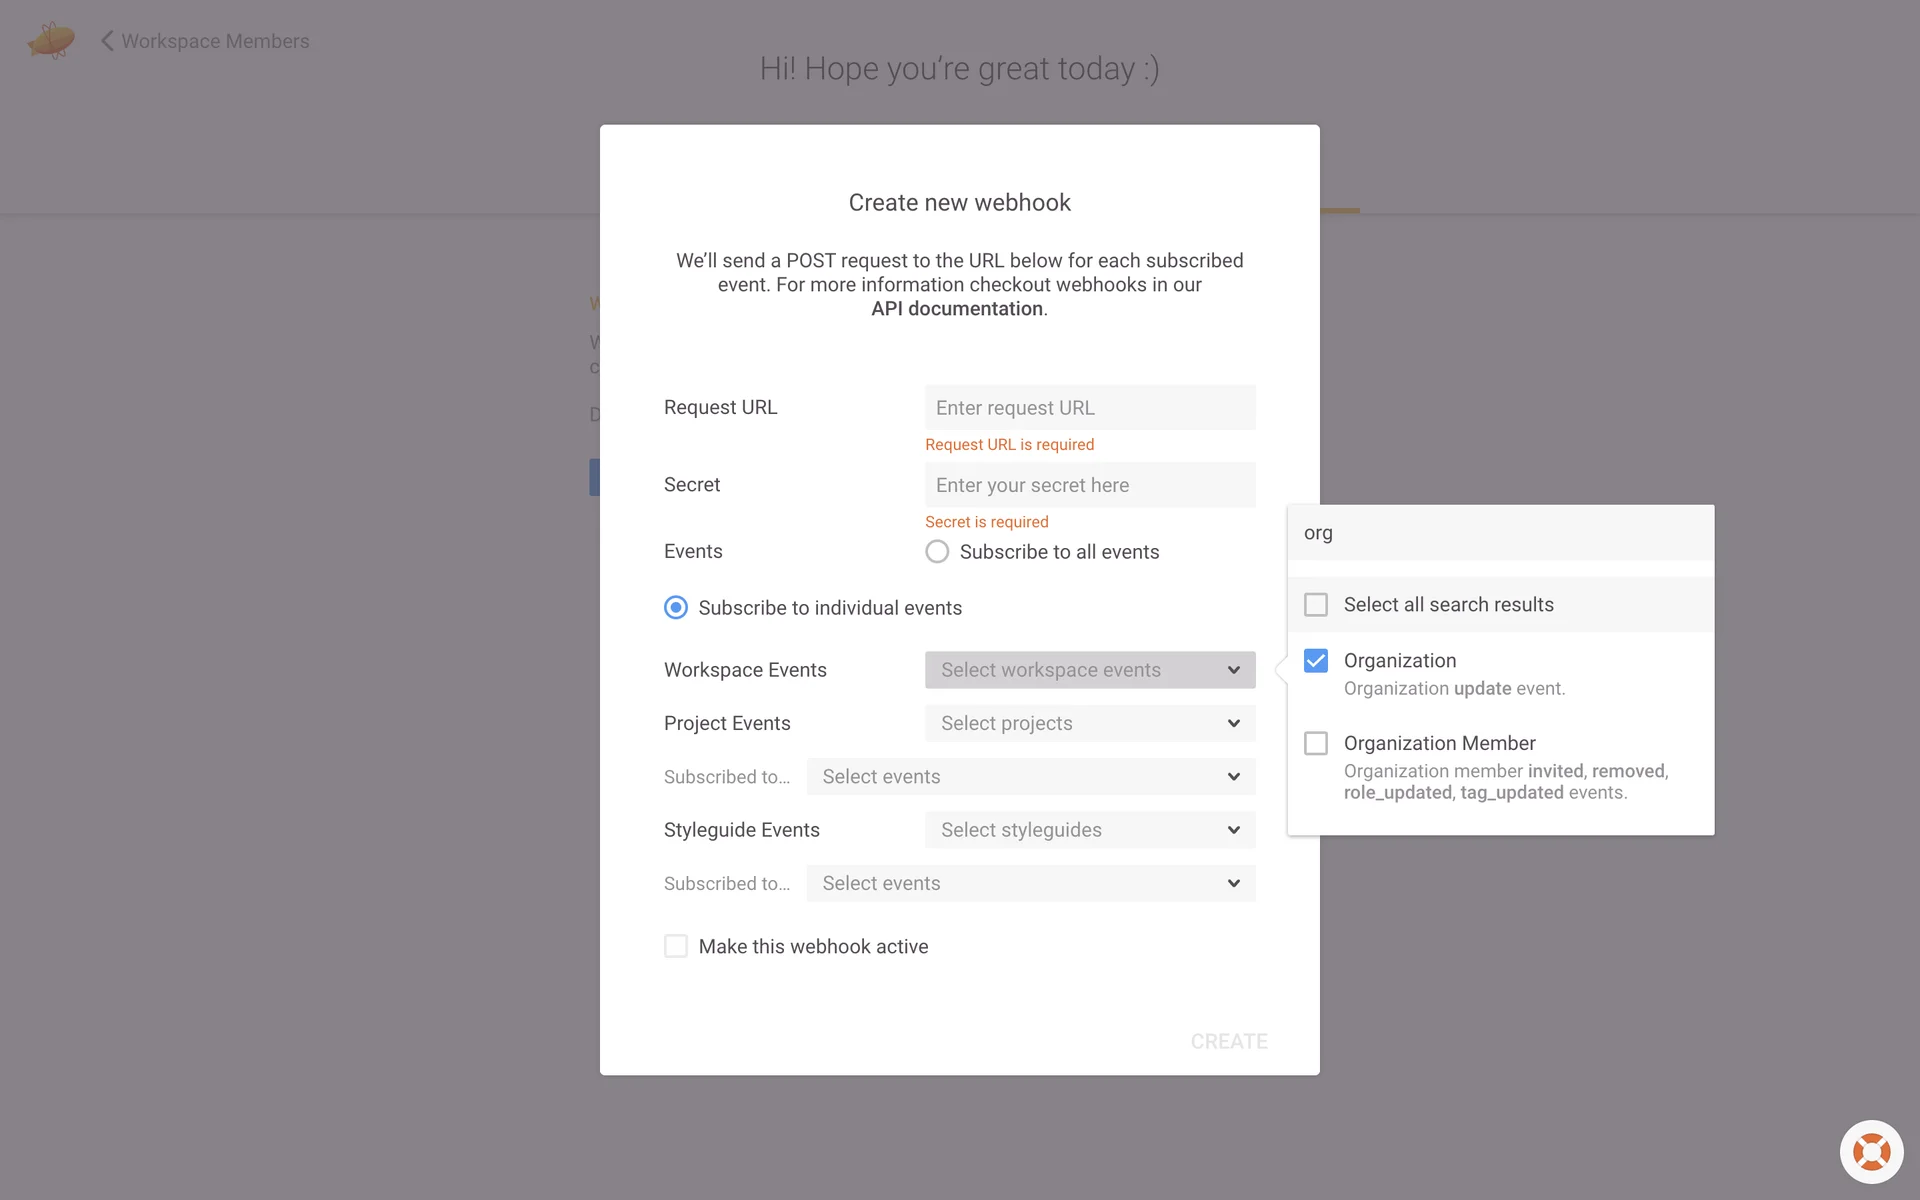The height and width of the screenshot is (1200, 1920).
Task: Expand Project Events Subscribed to Select events
Action: (x=1030, y=777)
